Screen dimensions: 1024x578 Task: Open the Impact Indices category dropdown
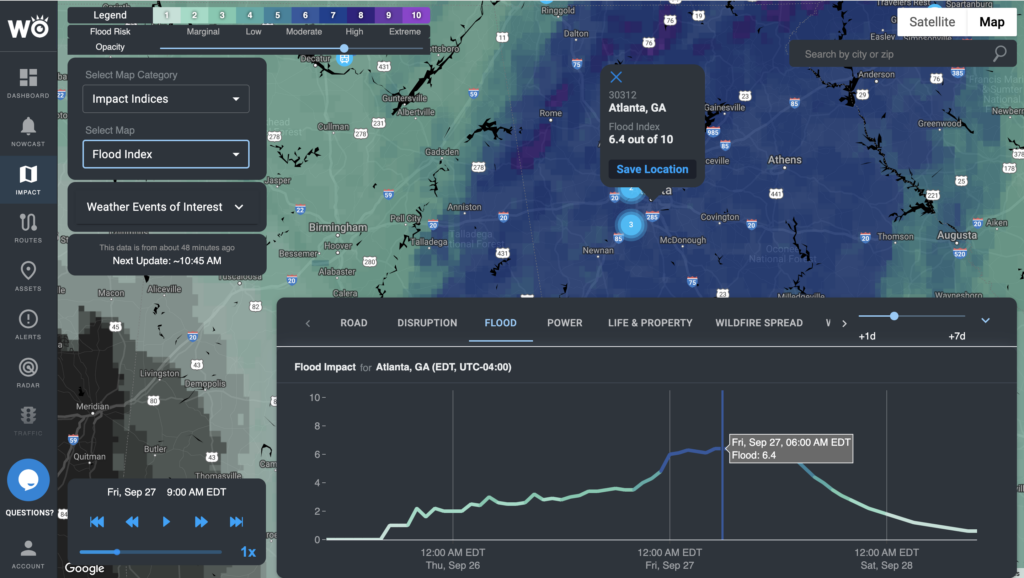point(166,99)
